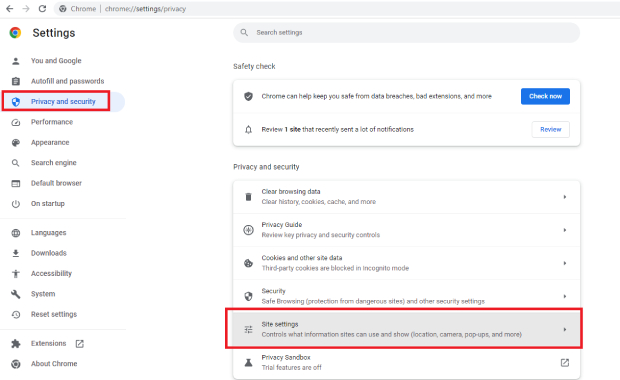Click the speedometer icon for Performance

[x=15, y=122]
